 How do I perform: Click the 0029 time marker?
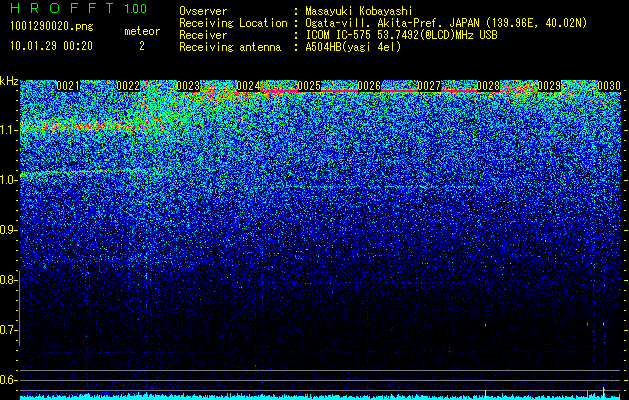[x=549, y=86]
